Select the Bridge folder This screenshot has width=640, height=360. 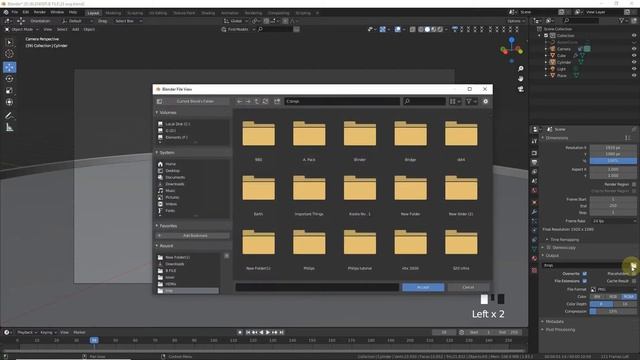[410, 139]
